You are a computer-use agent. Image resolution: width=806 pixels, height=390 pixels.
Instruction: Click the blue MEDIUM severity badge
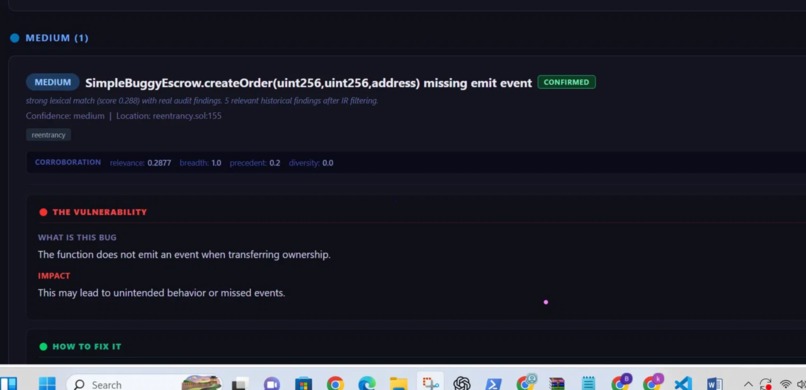(52, 82)
